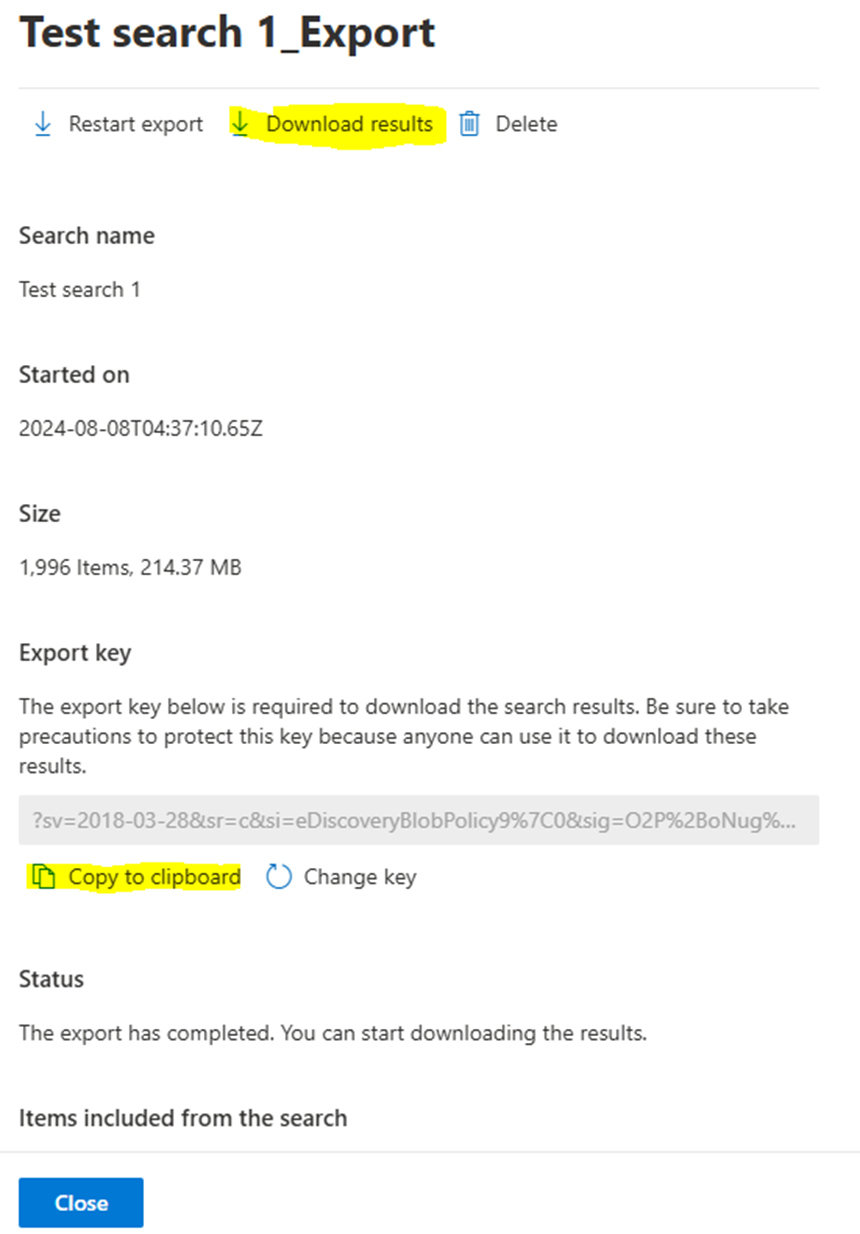Click the Test search 1_Export title
860x1234 pixels.
click(x=227, y=33)
